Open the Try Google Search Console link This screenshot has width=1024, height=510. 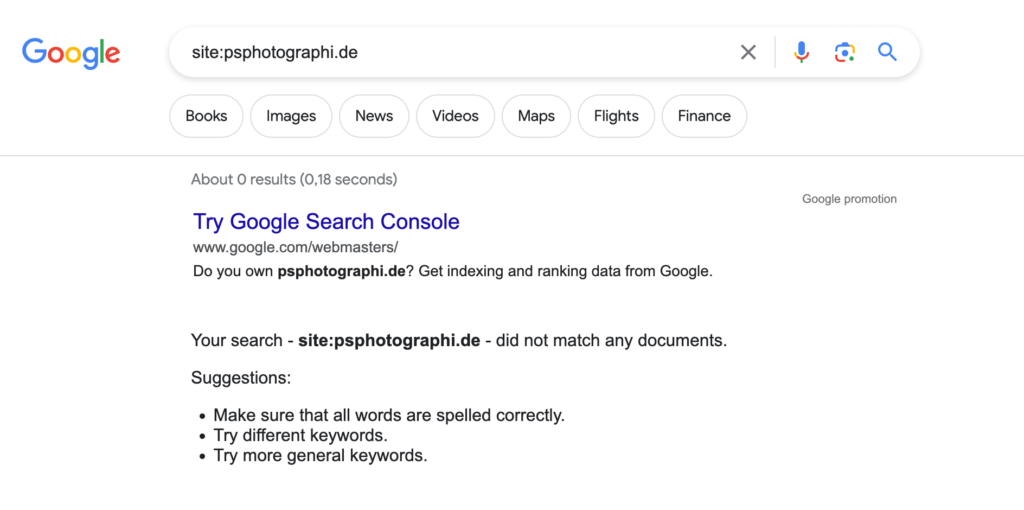click(327, 222)
